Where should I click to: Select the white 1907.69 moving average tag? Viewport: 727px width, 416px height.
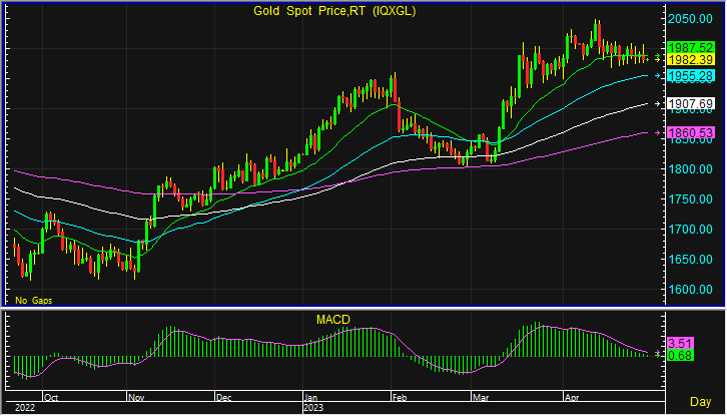[x=692, y=103]
